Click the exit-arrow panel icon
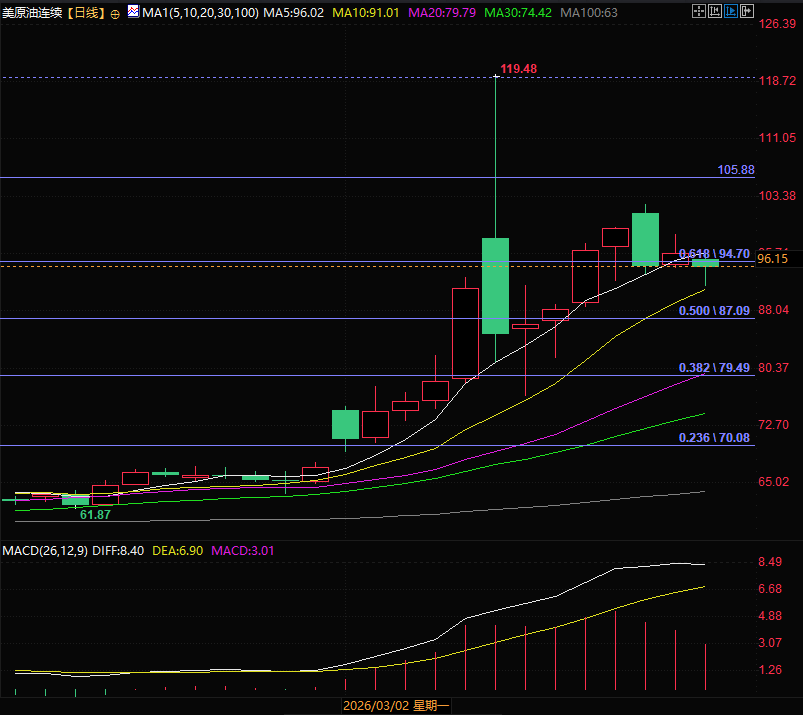Image resolution: width=803 pixels, height=715 pixels. tap(747, 11)
